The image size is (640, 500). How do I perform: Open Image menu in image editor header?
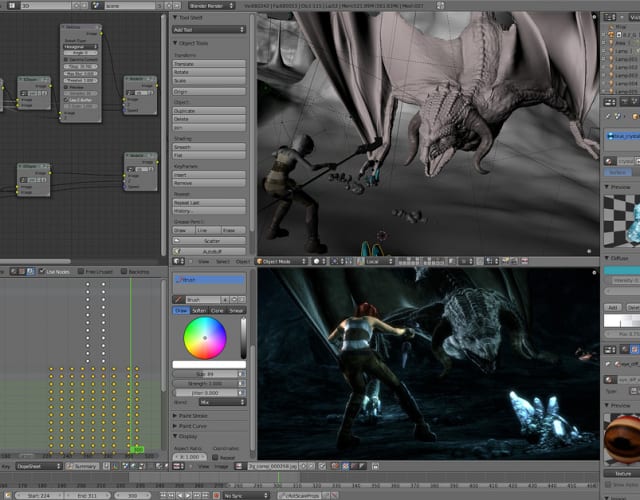tap(221, 466)
